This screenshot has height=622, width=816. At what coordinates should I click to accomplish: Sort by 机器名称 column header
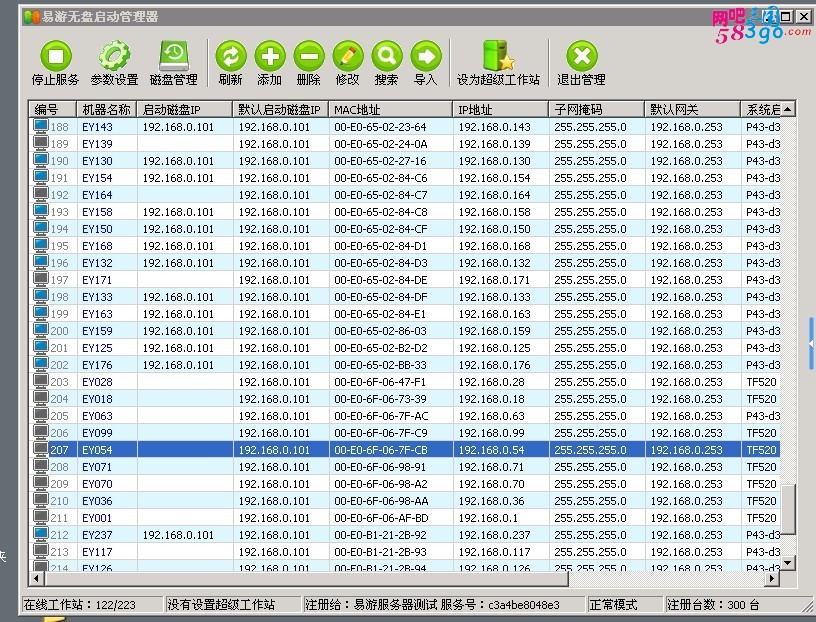[106, 109]
